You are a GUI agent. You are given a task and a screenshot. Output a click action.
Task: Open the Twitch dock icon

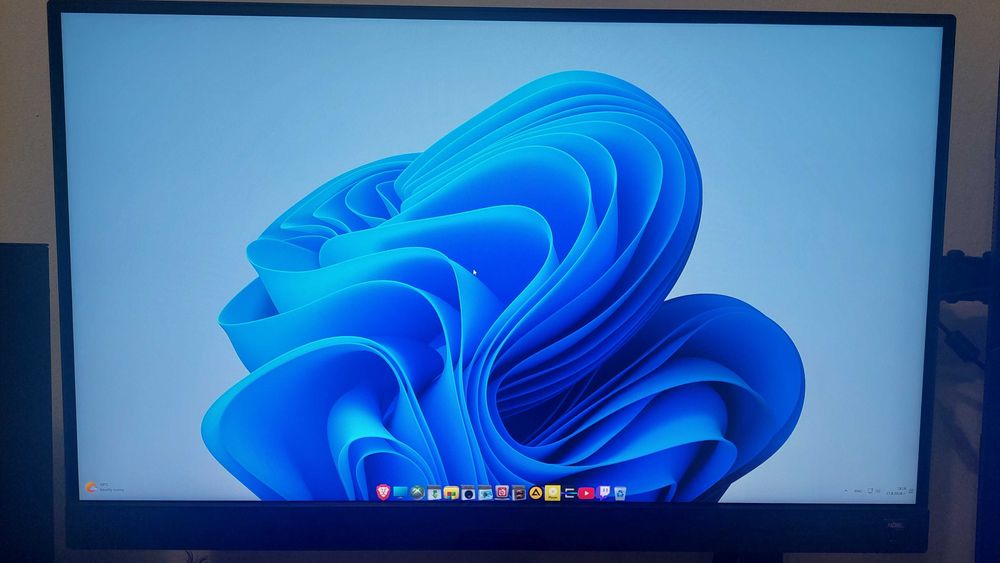(603, 492)
